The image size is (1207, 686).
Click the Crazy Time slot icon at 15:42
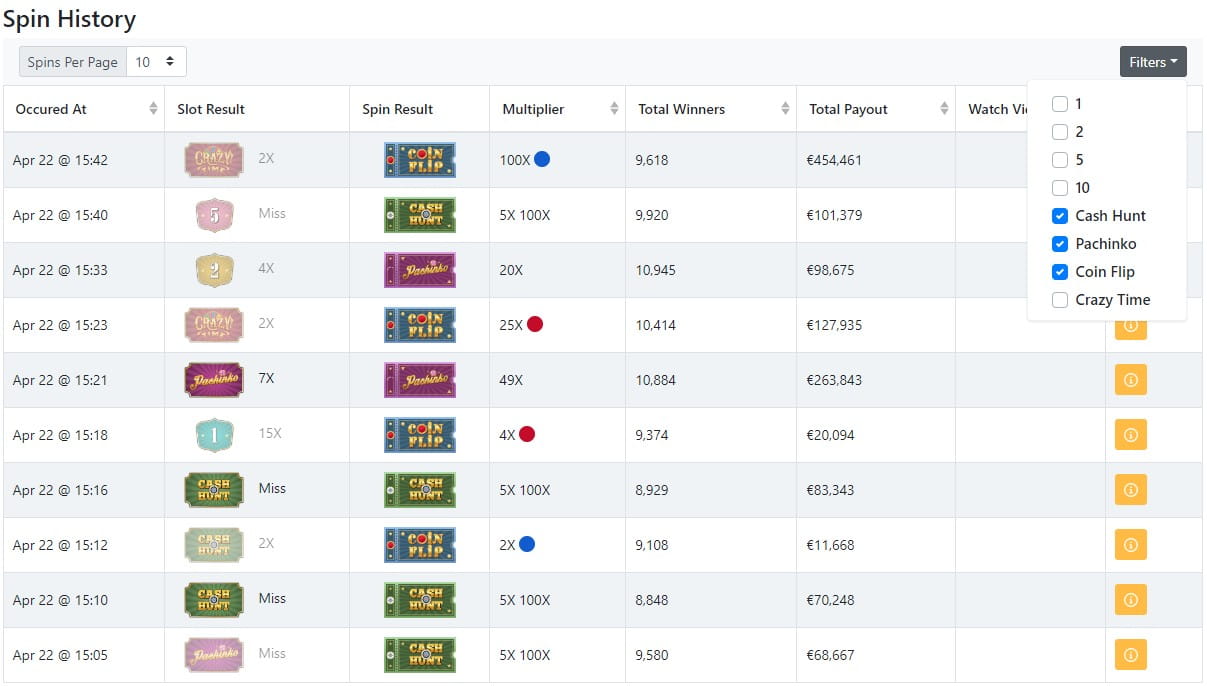point(214,160)
